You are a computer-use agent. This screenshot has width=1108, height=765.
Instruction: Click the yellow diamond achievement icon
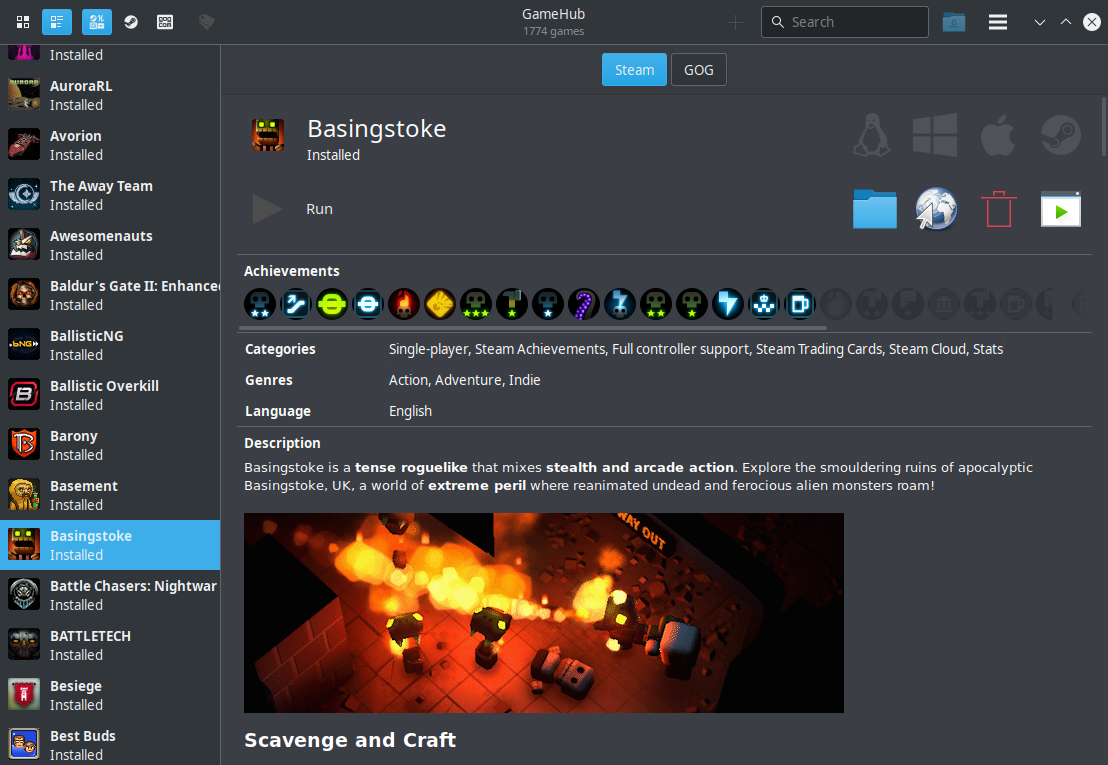pyautogui.click(x=440, y=304)
